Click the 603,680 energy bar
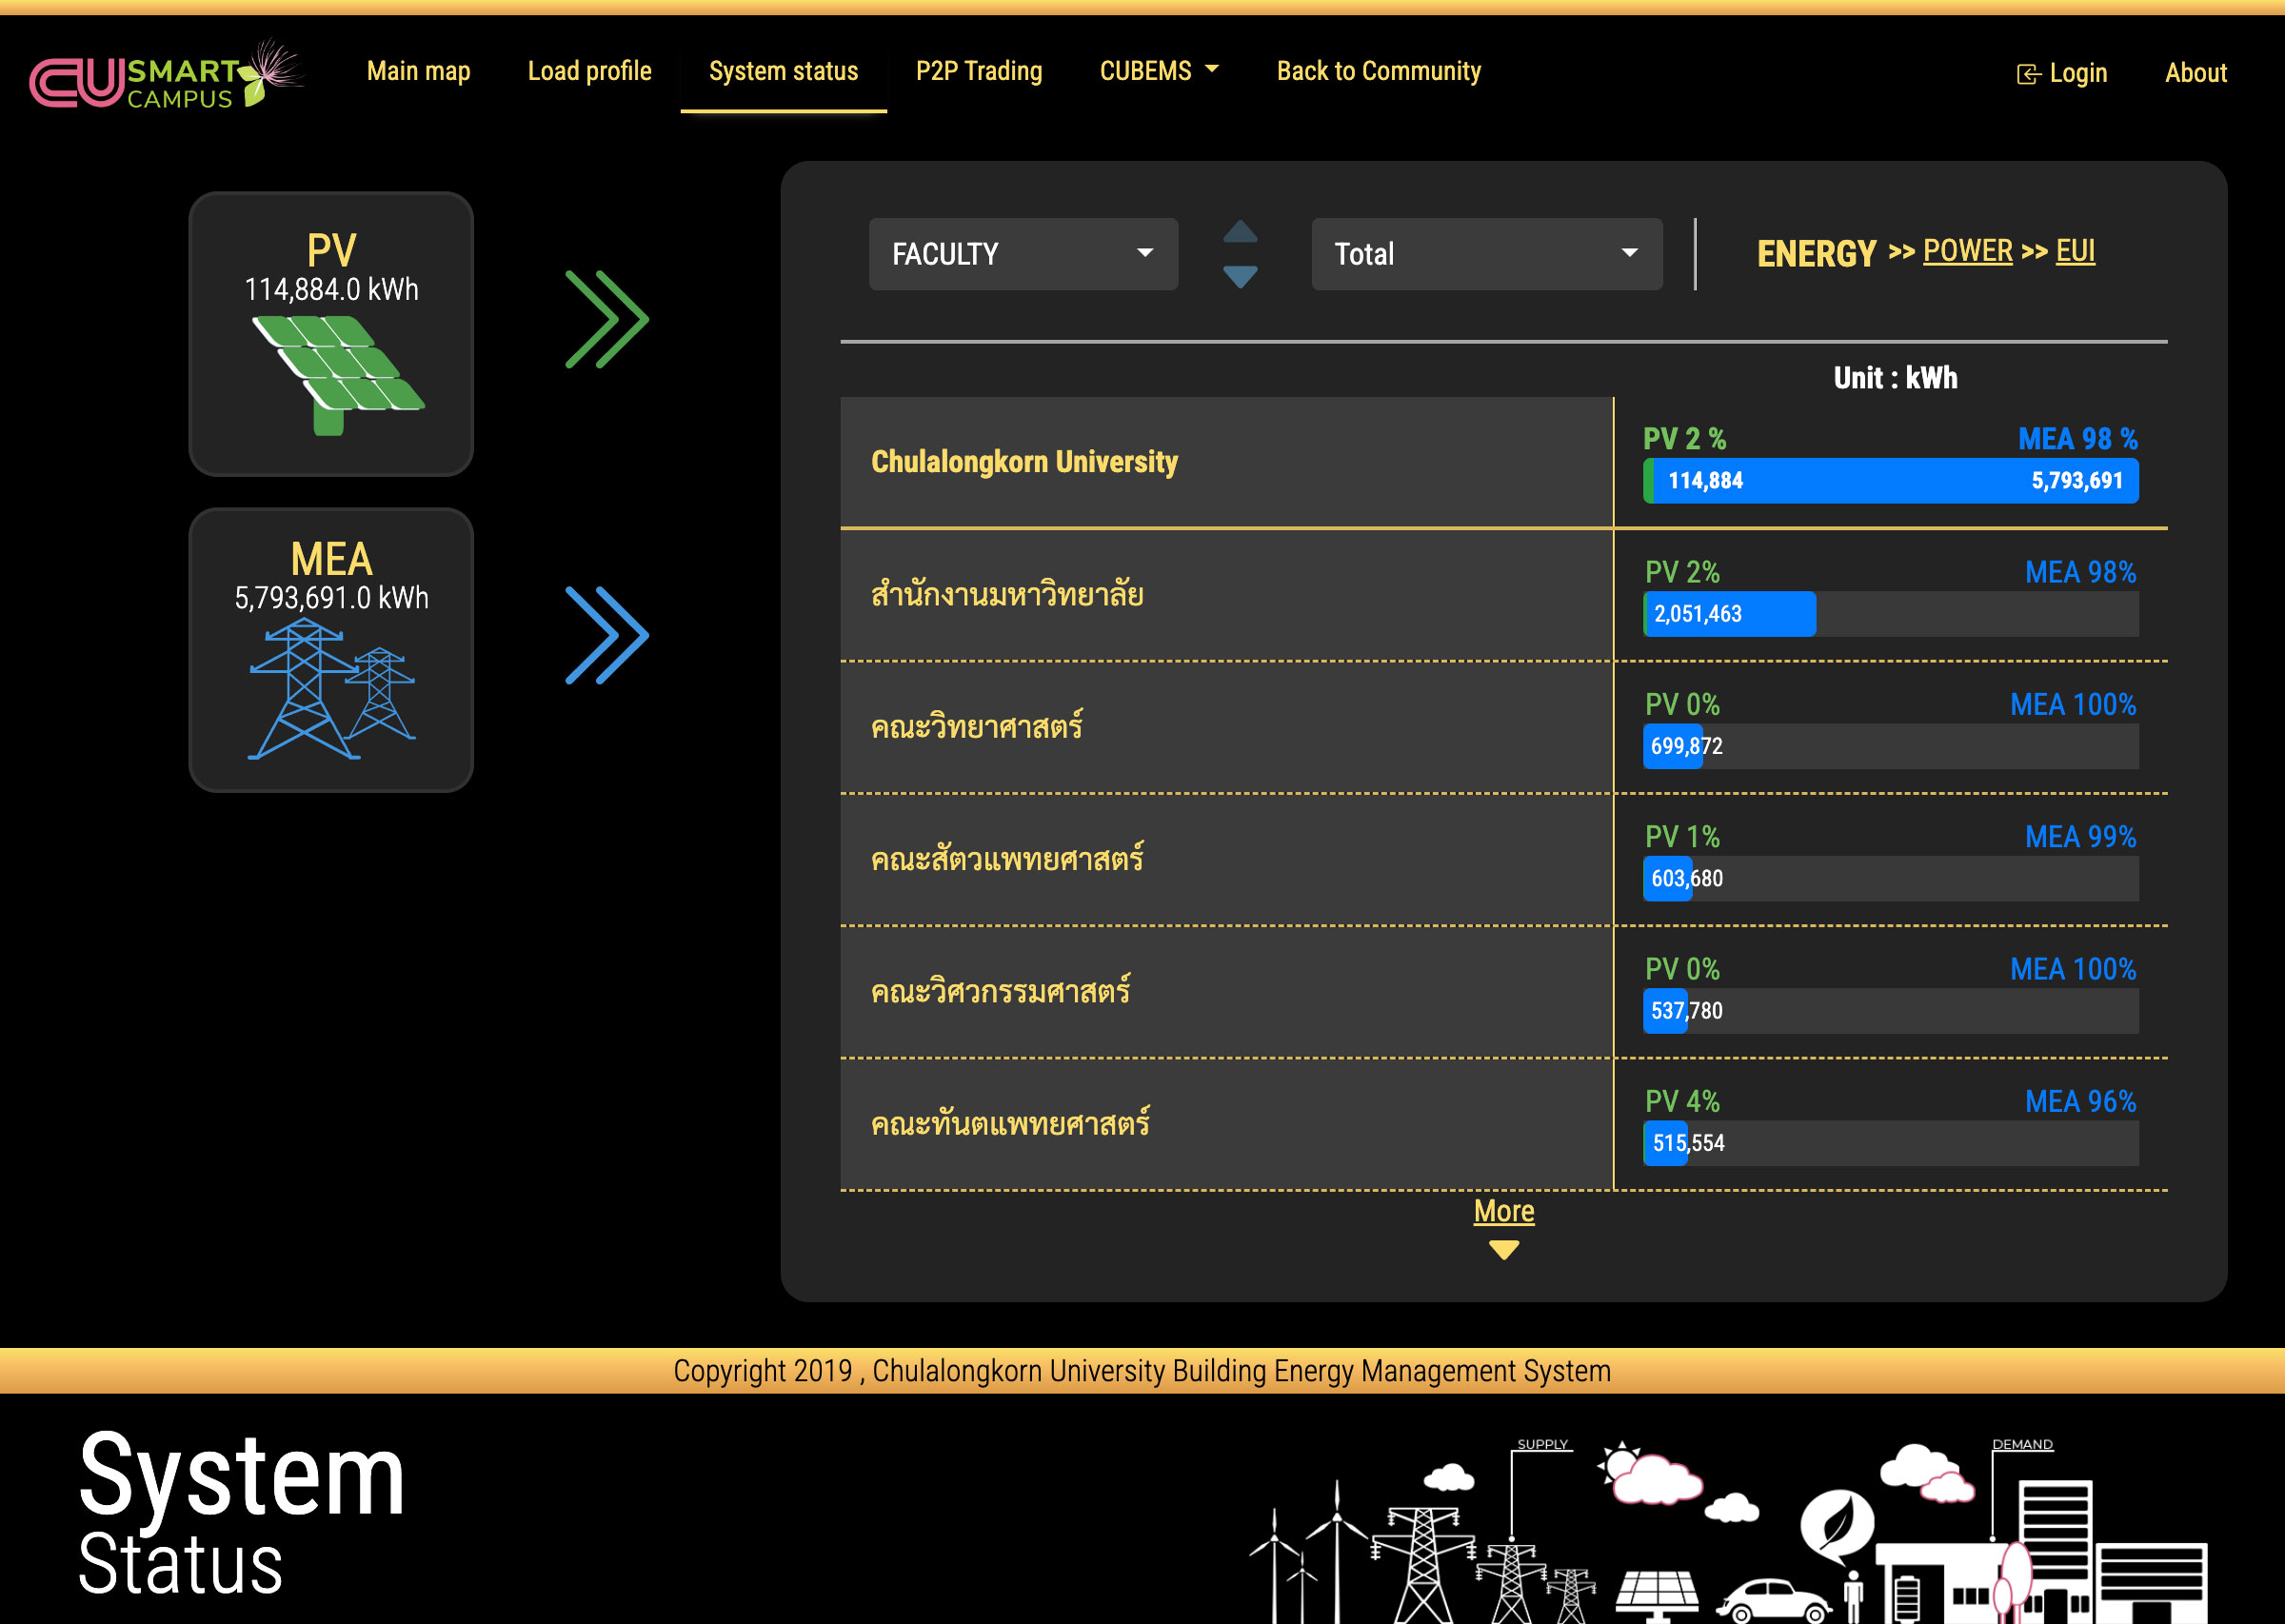The image size is (2285, 1624). pyautogui.click(x=1890, y=878)
